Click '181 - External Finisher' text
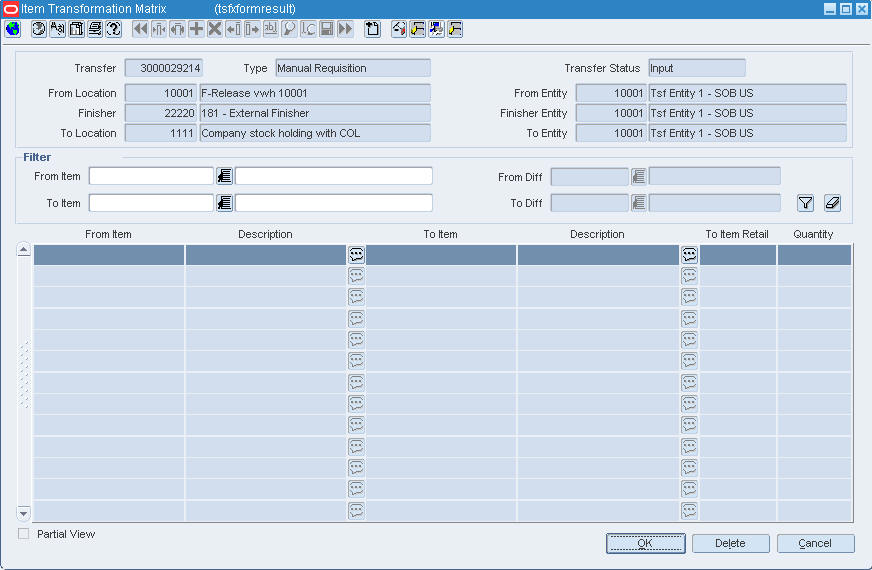The image size is (872, 570). [x=255, y=113]
